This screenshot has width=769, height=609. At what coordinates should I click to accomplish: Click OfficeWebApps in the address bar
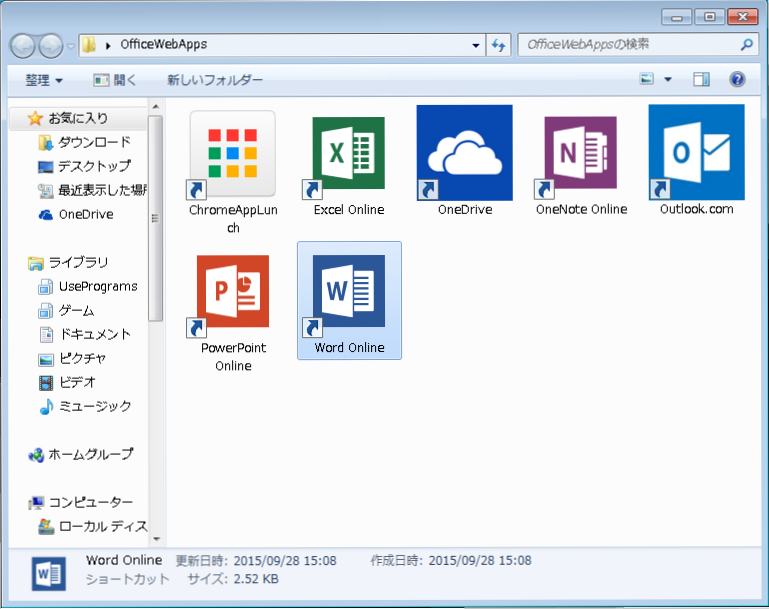[164, 45]
